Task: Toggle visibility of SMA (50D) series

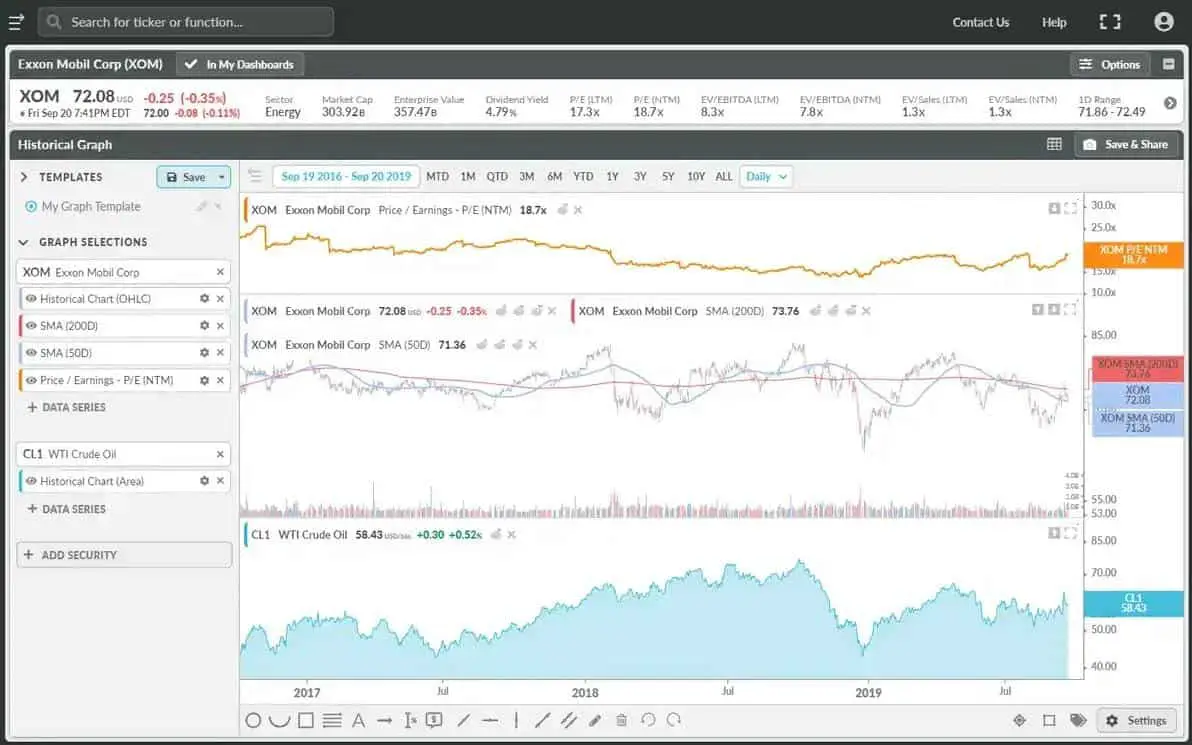Action: (31, 353)
